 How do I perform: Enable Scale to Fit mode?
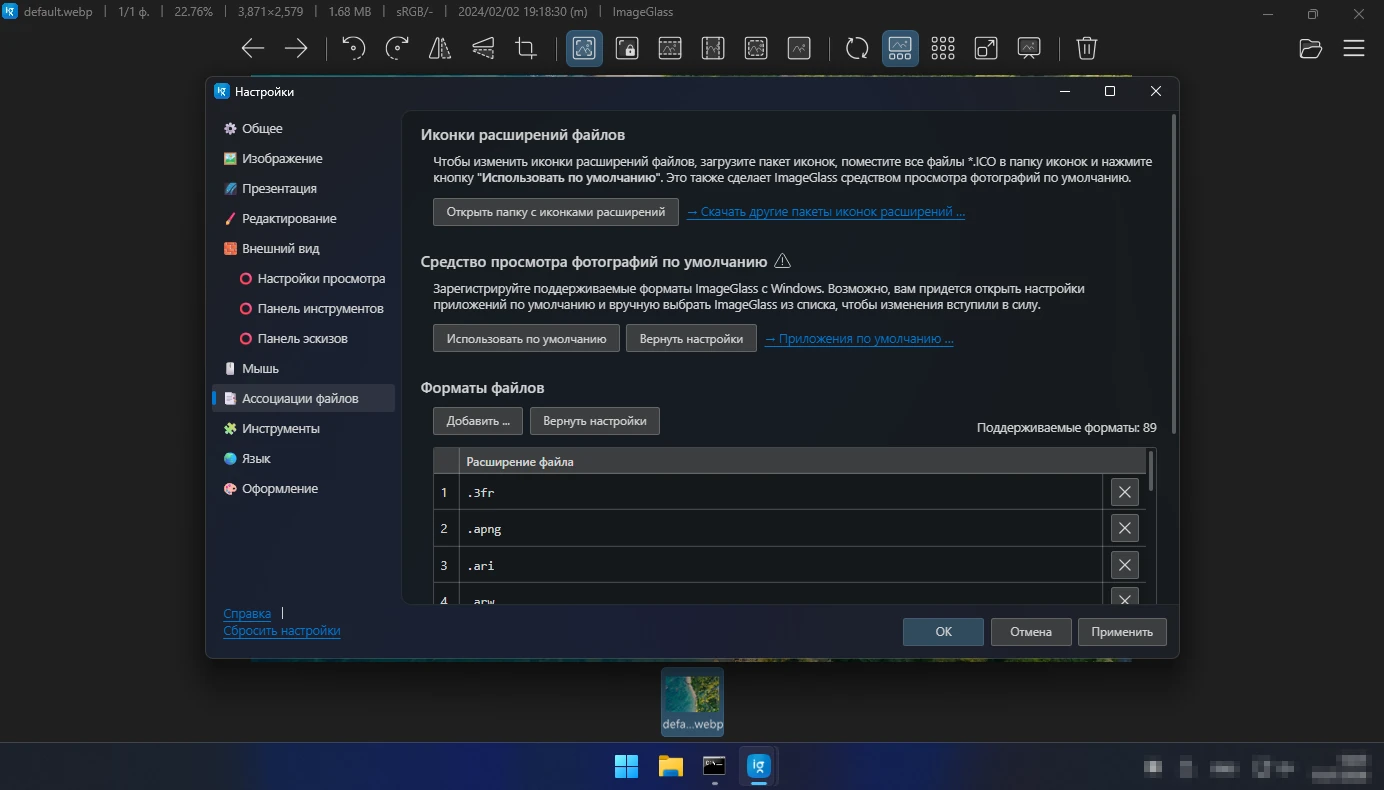(x=756, y=48)
